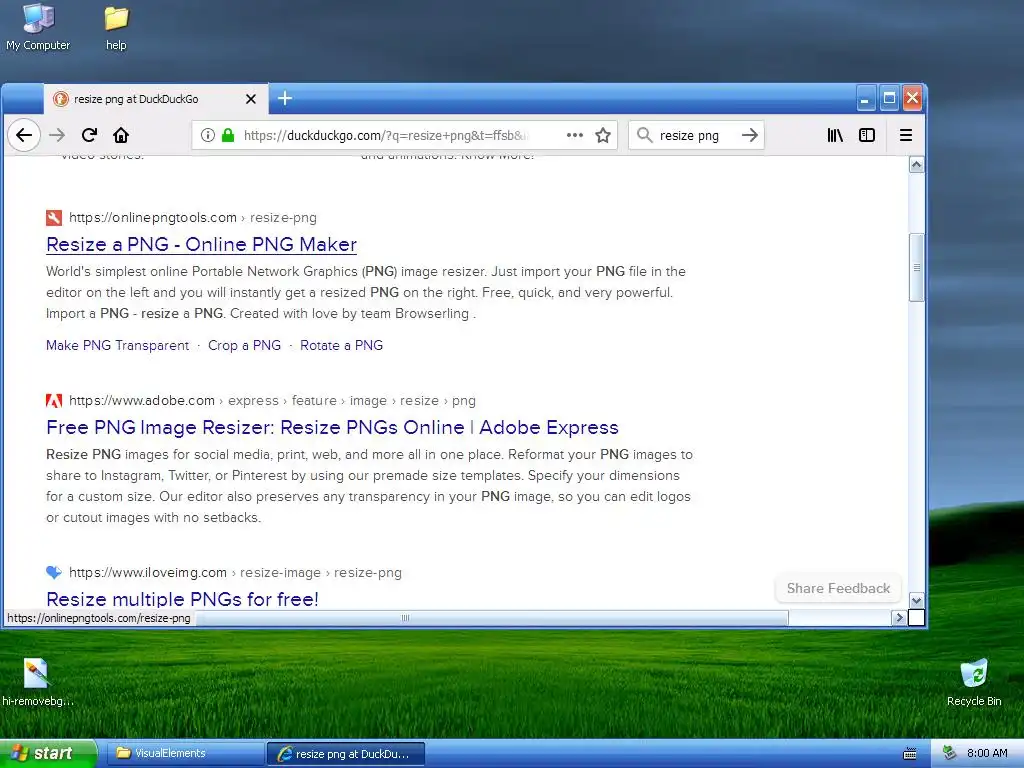
Task: Bookmark this page with the star
Action: tap(603, 135)
